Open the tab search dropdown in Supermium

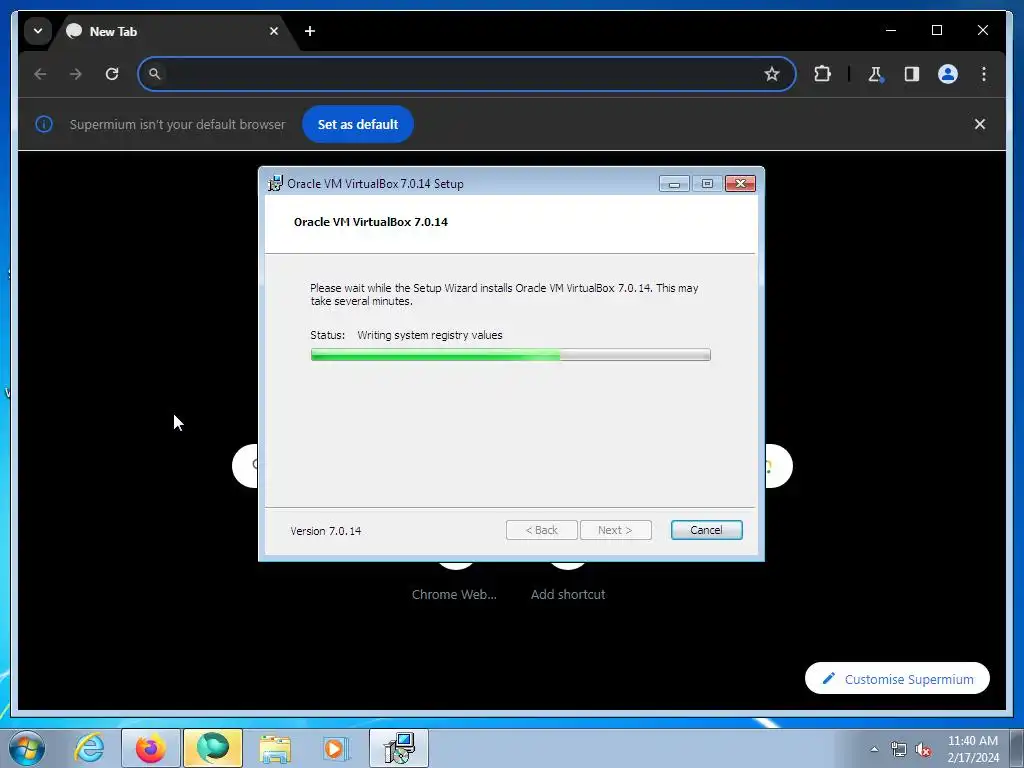point(38,31)
